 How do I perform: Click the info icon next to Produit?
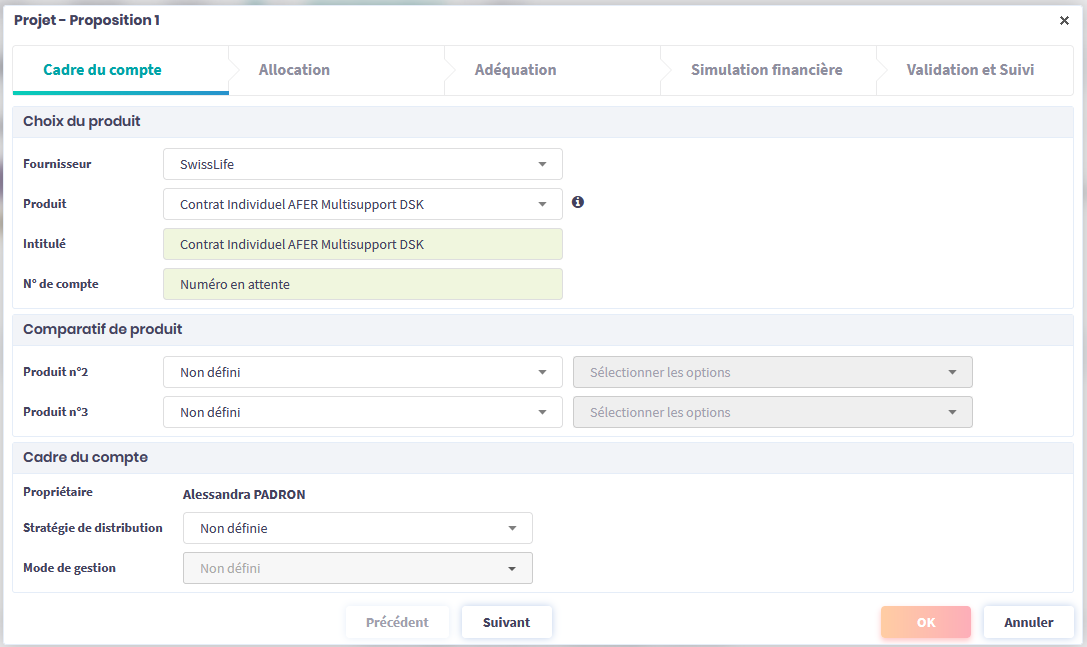(x=578, y=202)
